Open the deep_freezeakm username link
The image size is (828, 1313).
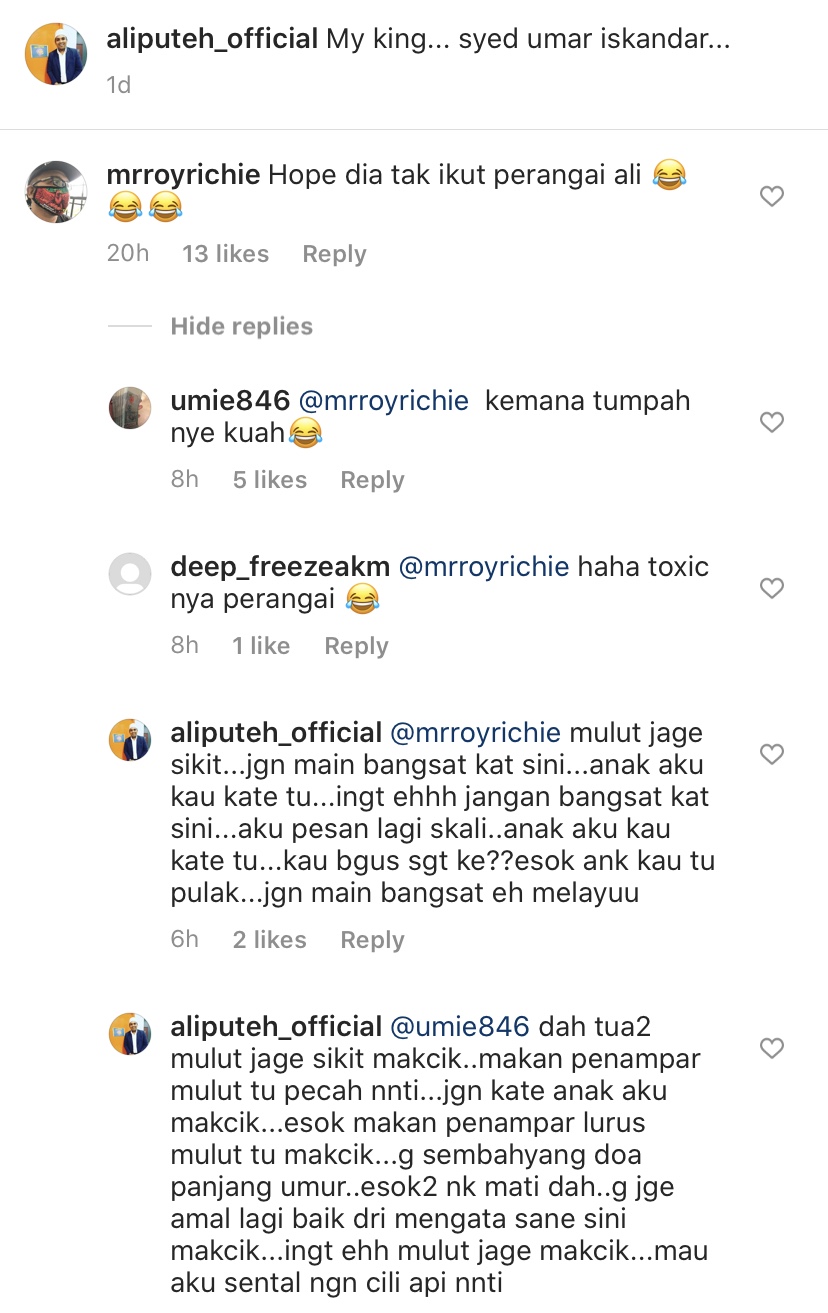pos(280,567)
